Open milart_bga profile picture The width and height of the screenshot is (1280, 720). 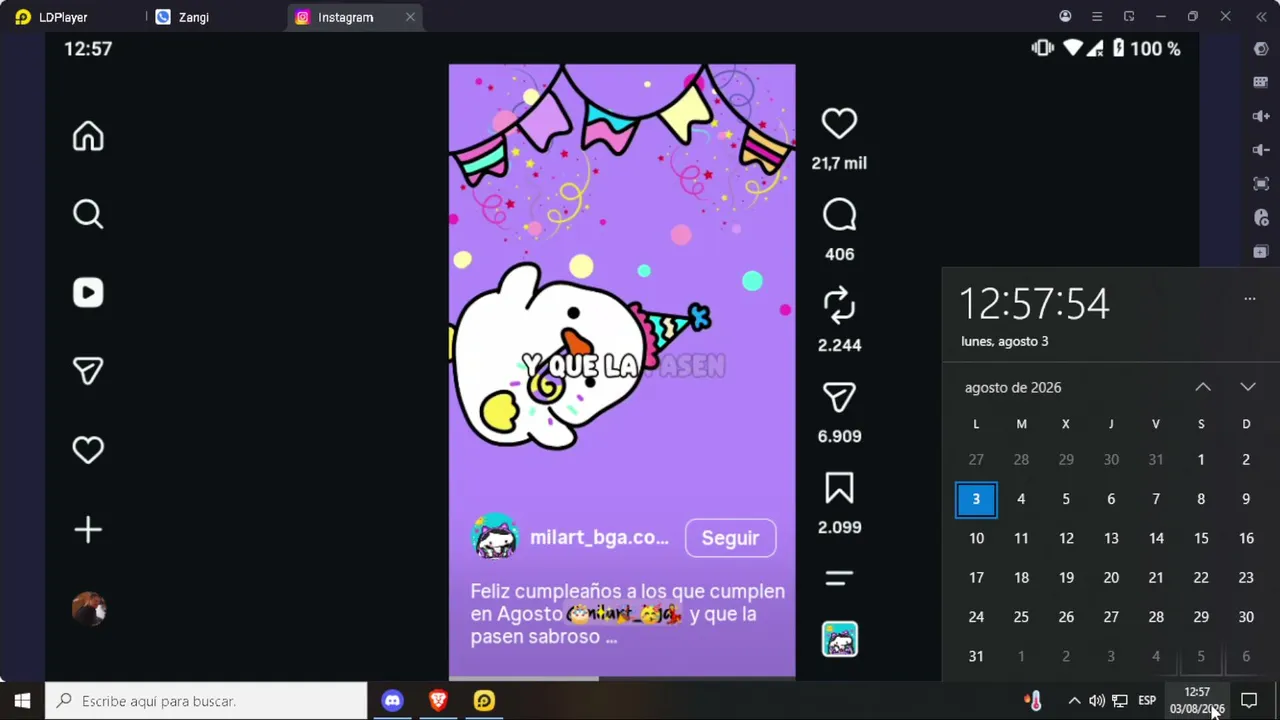[x=495, y=538]
